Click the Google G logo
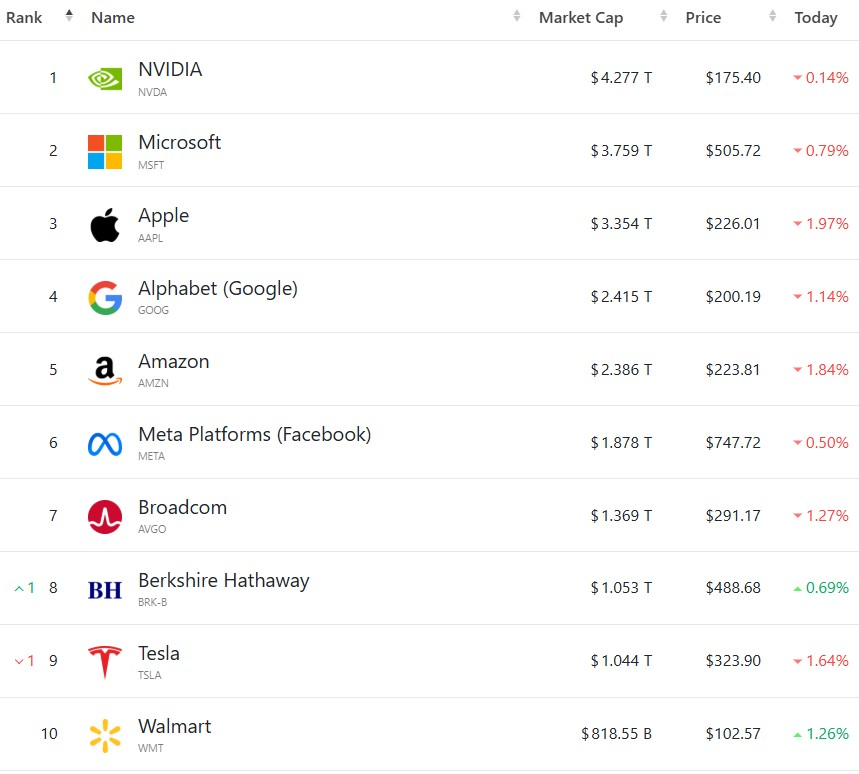Image resolution: width=859 pixels, height=774 pixels. coord(105,297)
